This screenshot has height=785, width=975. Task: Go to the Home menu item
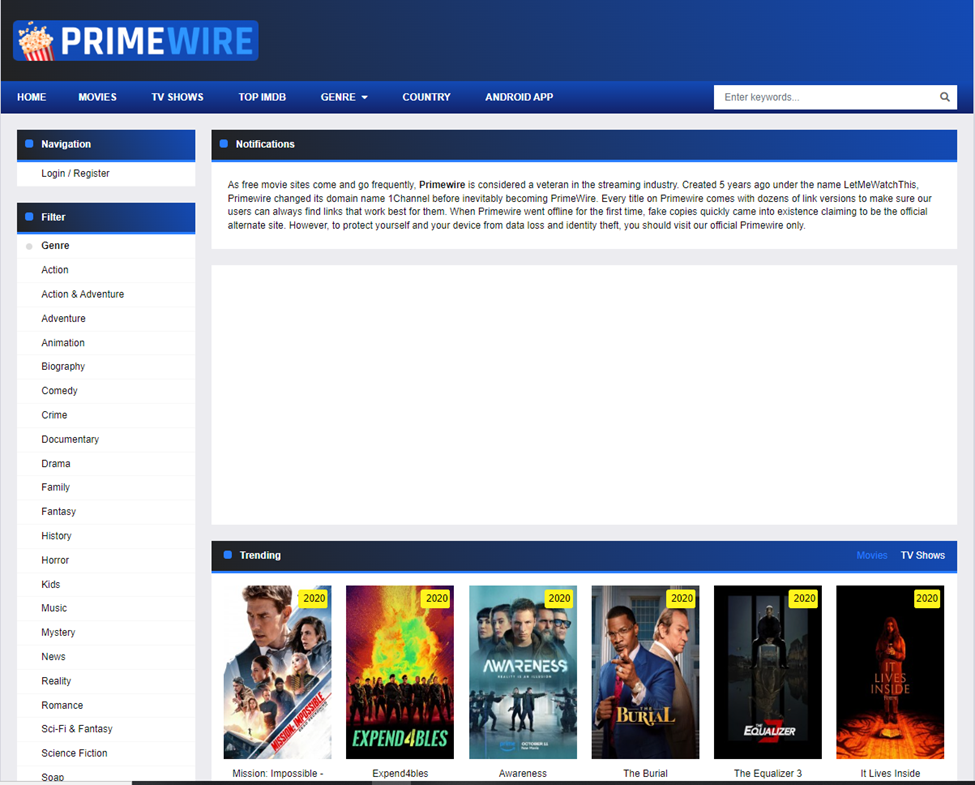tap(31, 97)
